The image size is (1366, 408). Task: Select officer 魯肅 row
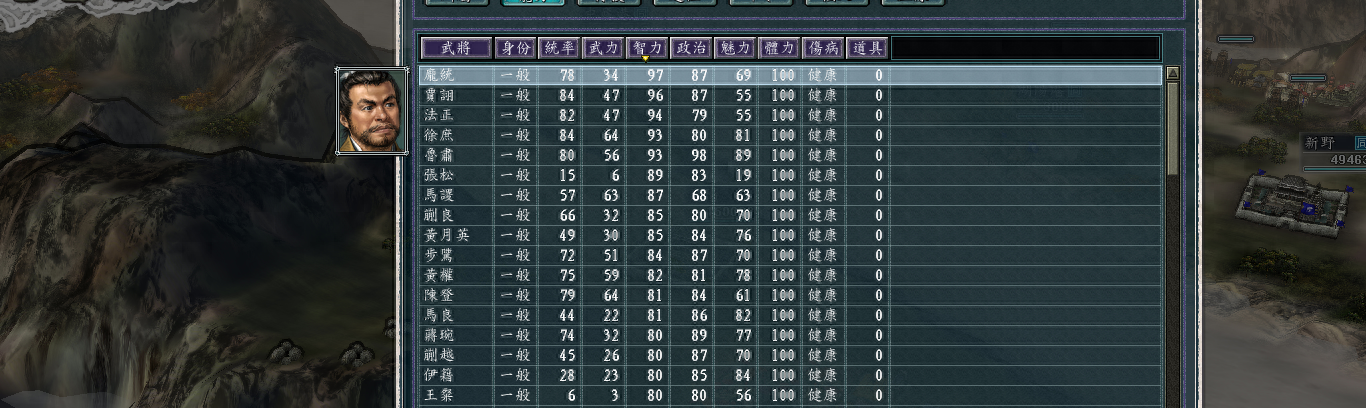(790, 155)
